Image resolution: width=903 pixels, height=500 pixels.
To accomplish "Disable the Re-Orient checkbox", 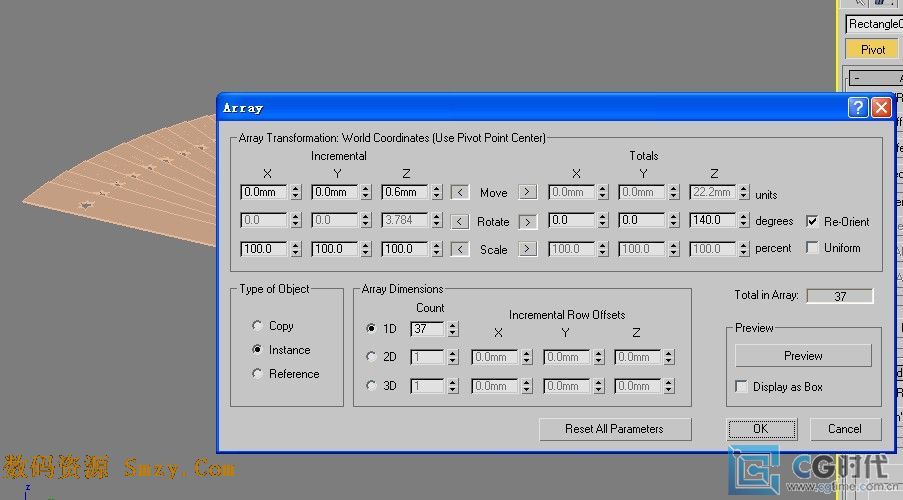I will coord(812,221).
